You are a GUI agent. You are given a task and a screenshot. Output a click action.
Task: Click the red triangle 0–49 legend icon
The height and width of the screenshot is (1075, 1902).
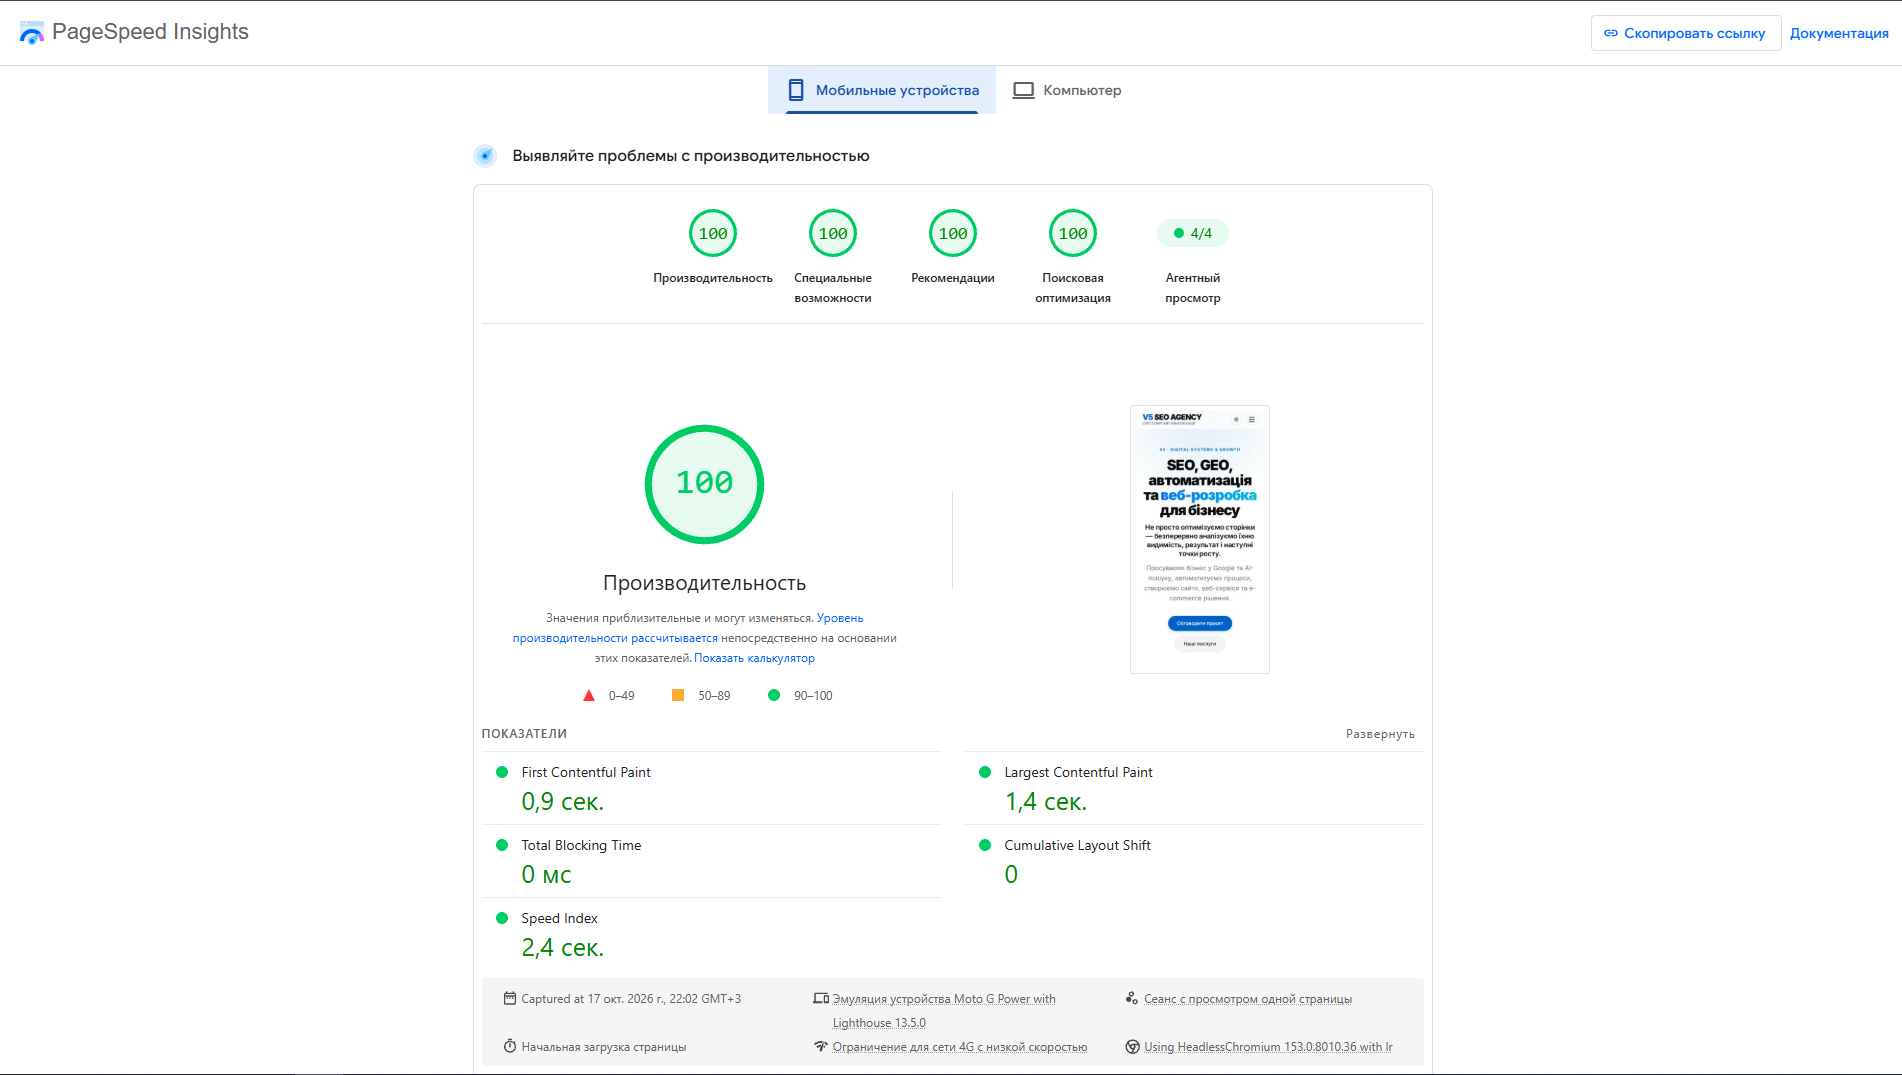589,695
